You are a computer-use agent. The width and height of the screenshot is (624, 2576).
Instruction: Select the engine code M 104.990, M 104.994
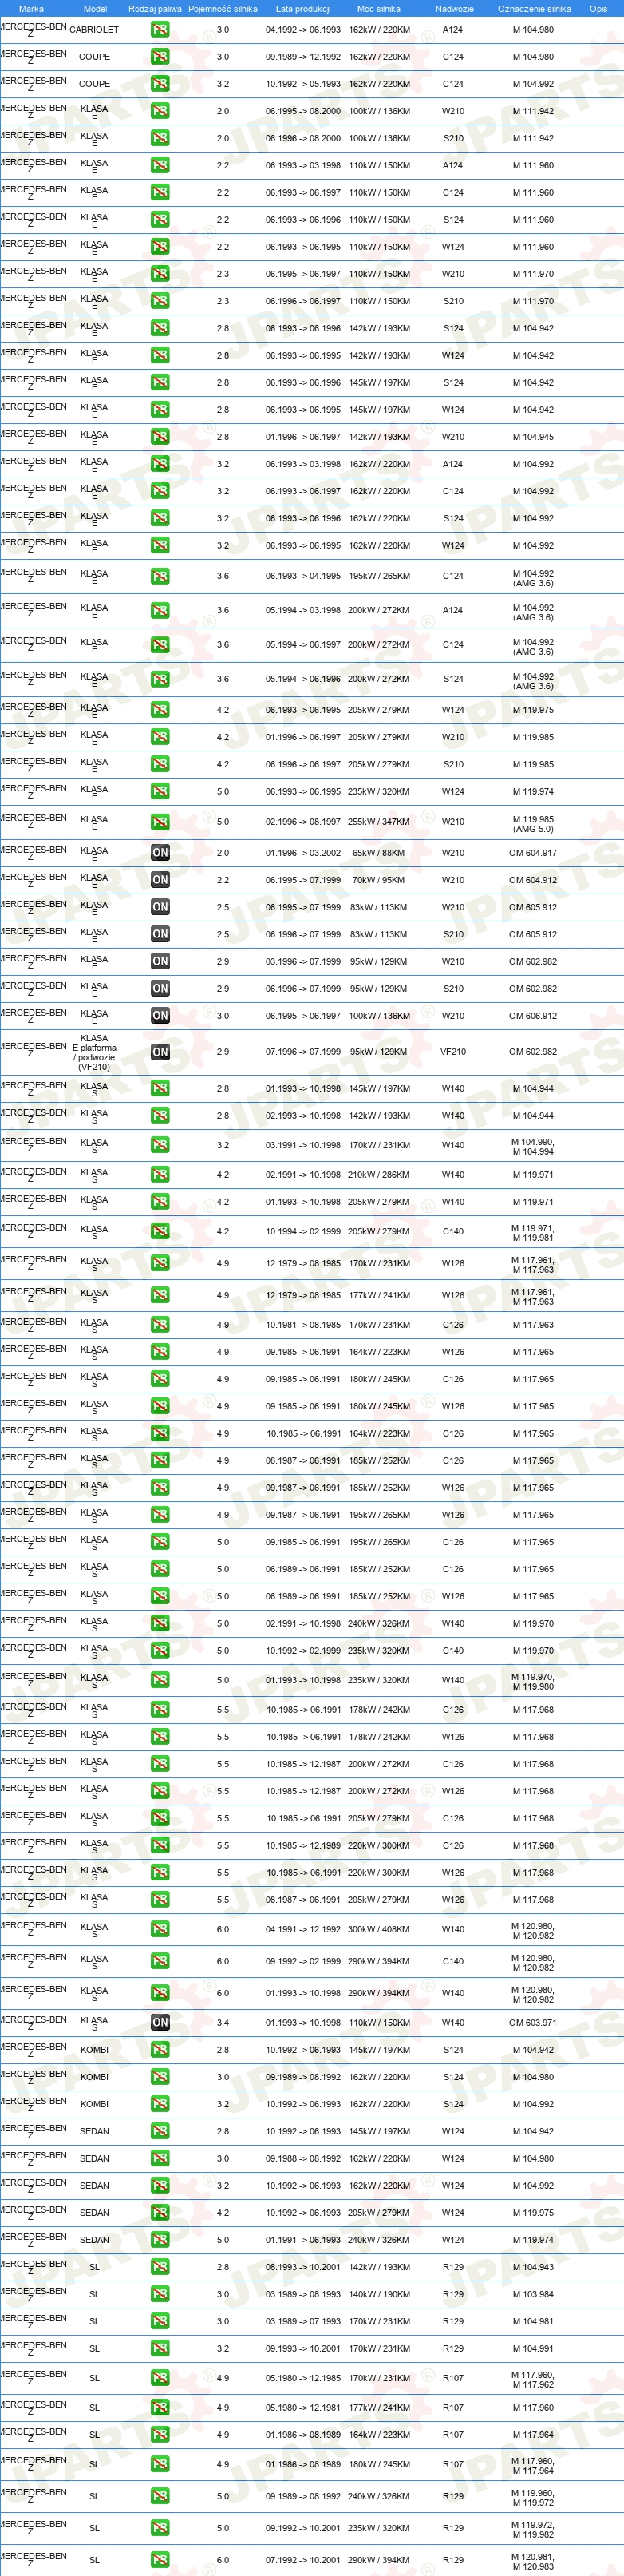click(533, 1146)
